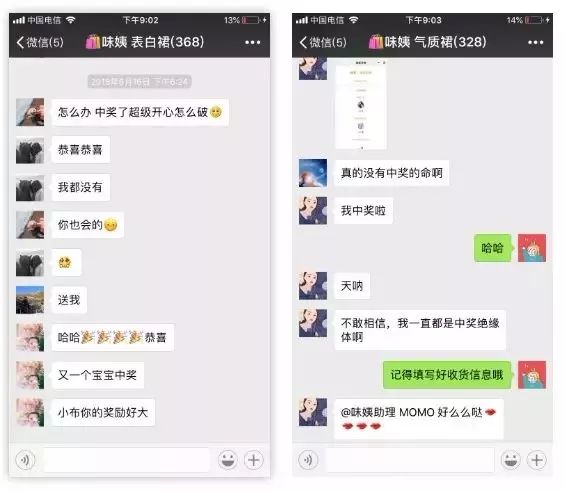Open more options in 表白裙 group chat

[252, 43]
